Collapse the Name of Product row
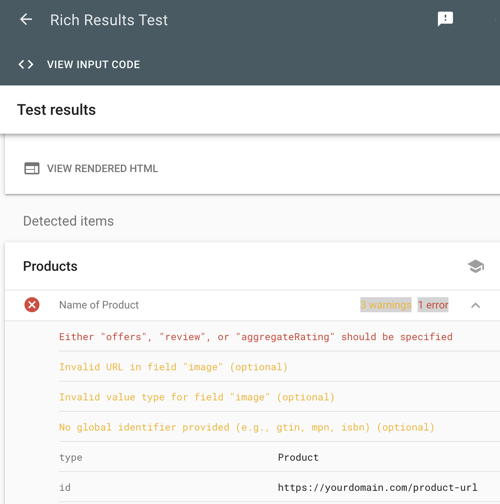500x504 pixels. pyautogui.click(x=476, y=305)
